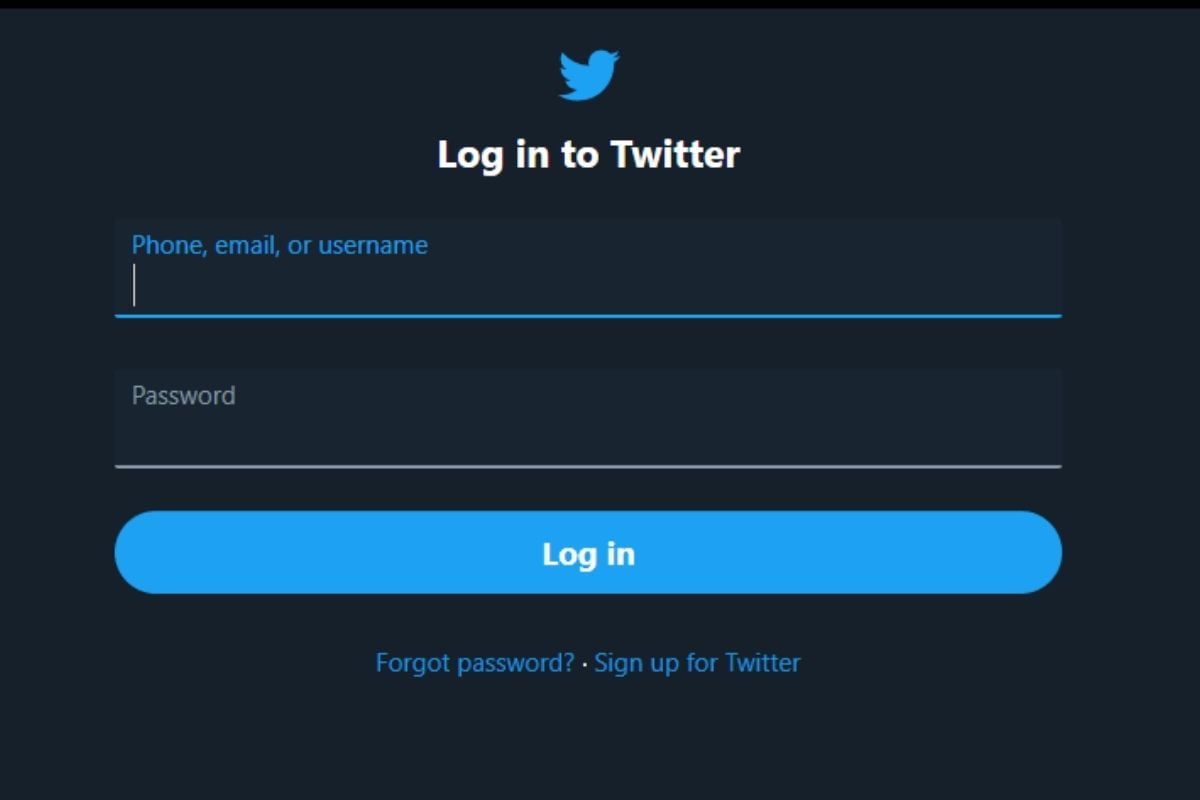
Task: Click the blue Log in button
Action: pyautogui.click(x=588, y=553)
